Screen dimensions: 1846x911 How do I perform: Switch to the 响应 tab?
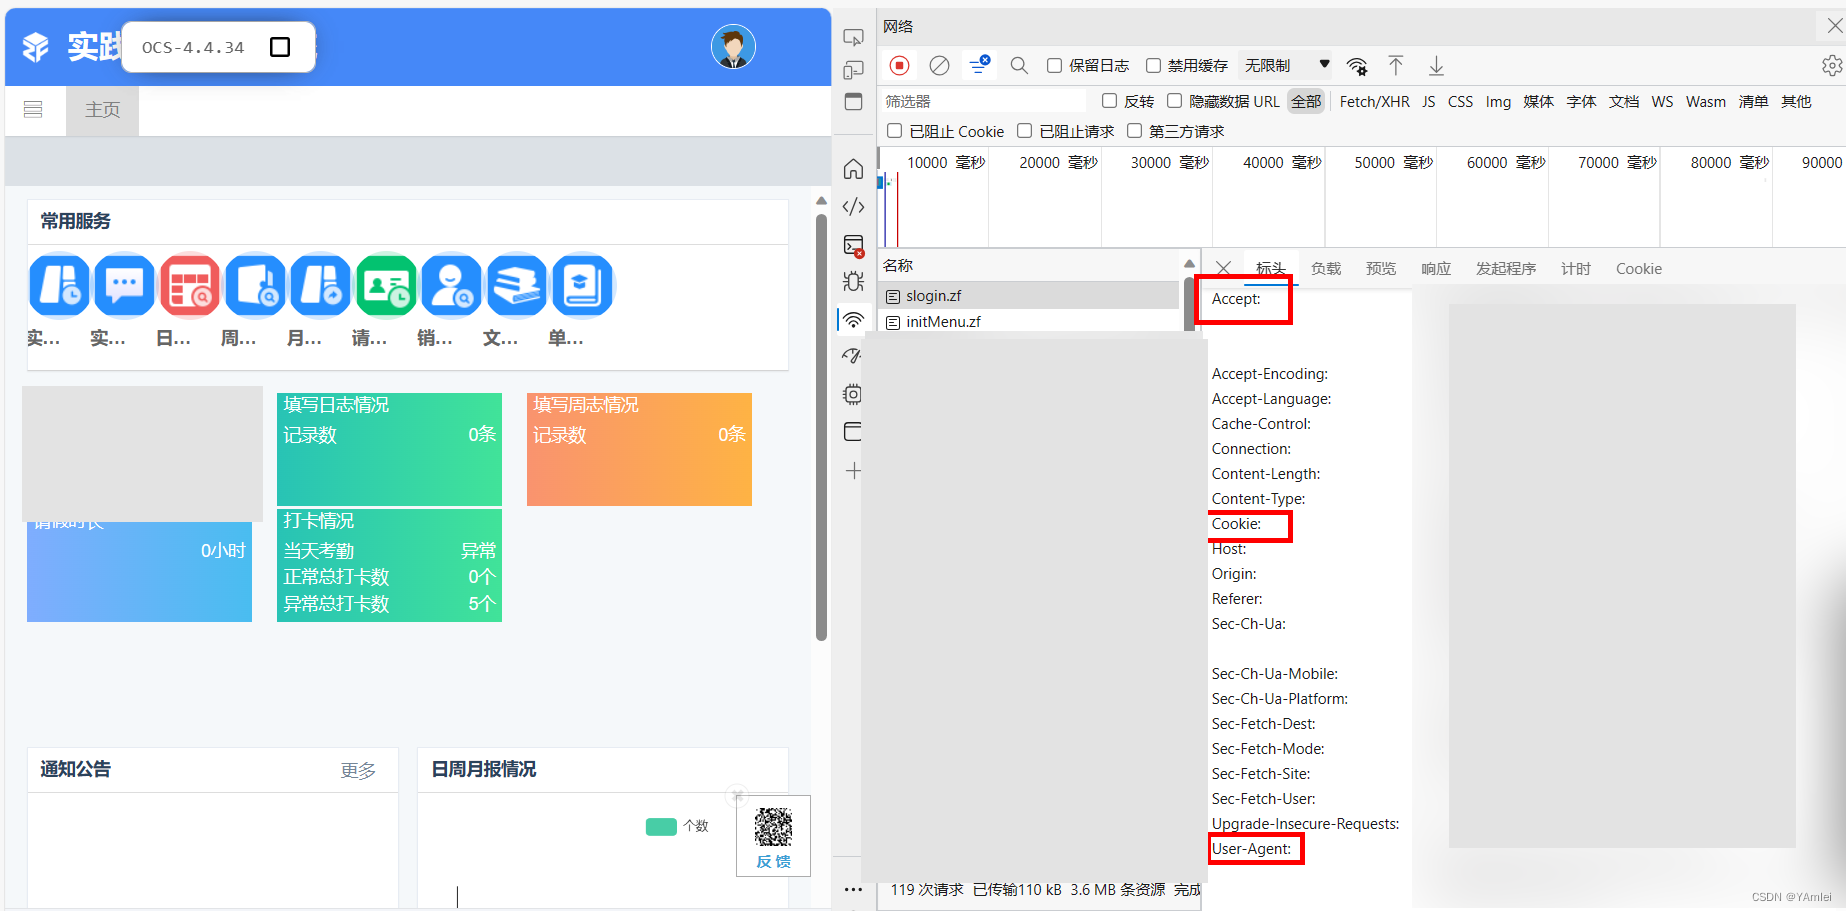click(1436, 269)
